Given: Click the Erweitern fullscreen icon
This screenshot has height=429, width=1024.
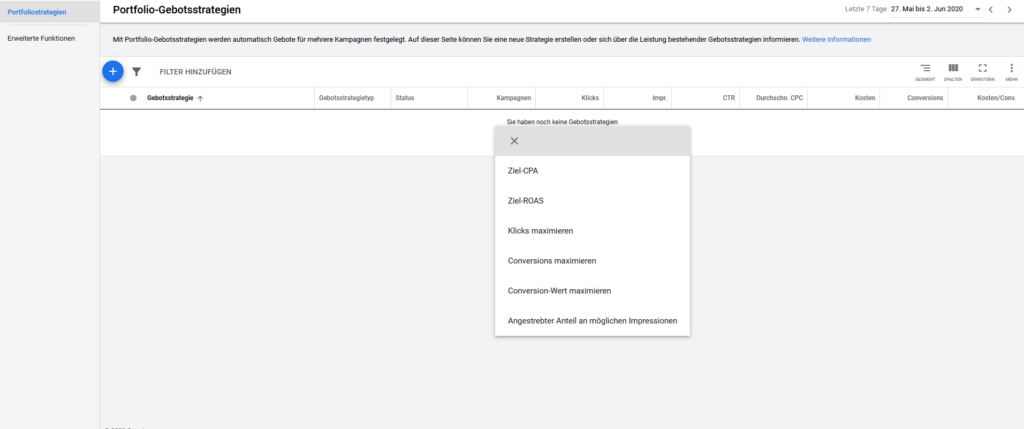Looking at the screenshot, I should pyautogui.click(x=982, y=68).
